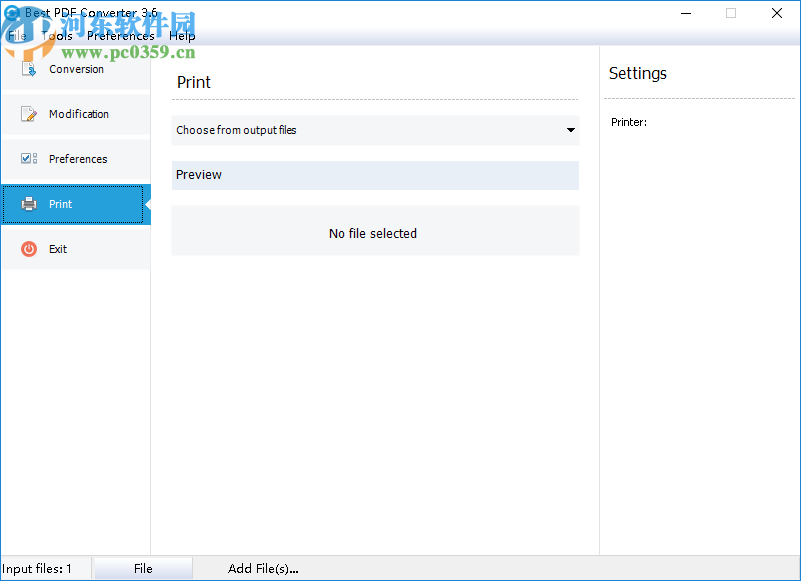Click the Printer setting in the Settings panel

[628, 122]
